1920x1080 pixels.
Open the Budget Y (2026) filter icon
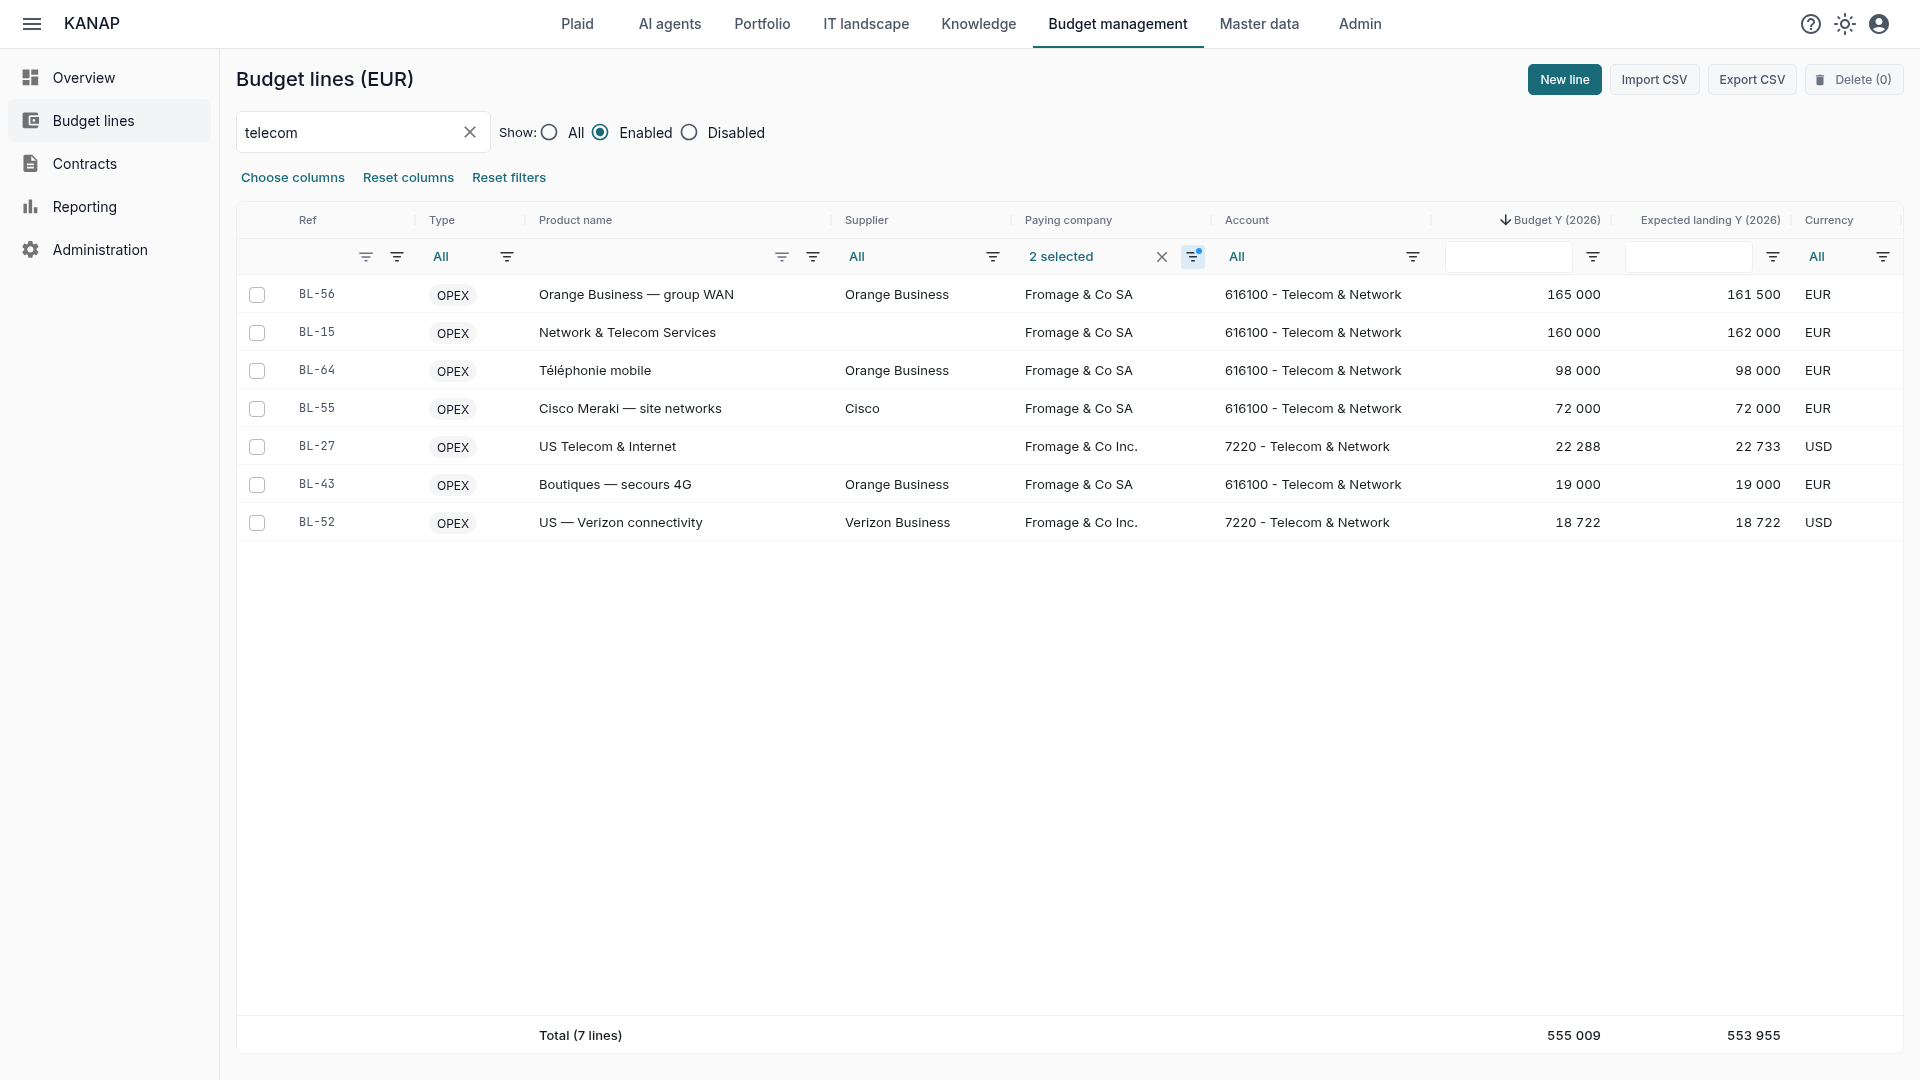[1593, 257]
